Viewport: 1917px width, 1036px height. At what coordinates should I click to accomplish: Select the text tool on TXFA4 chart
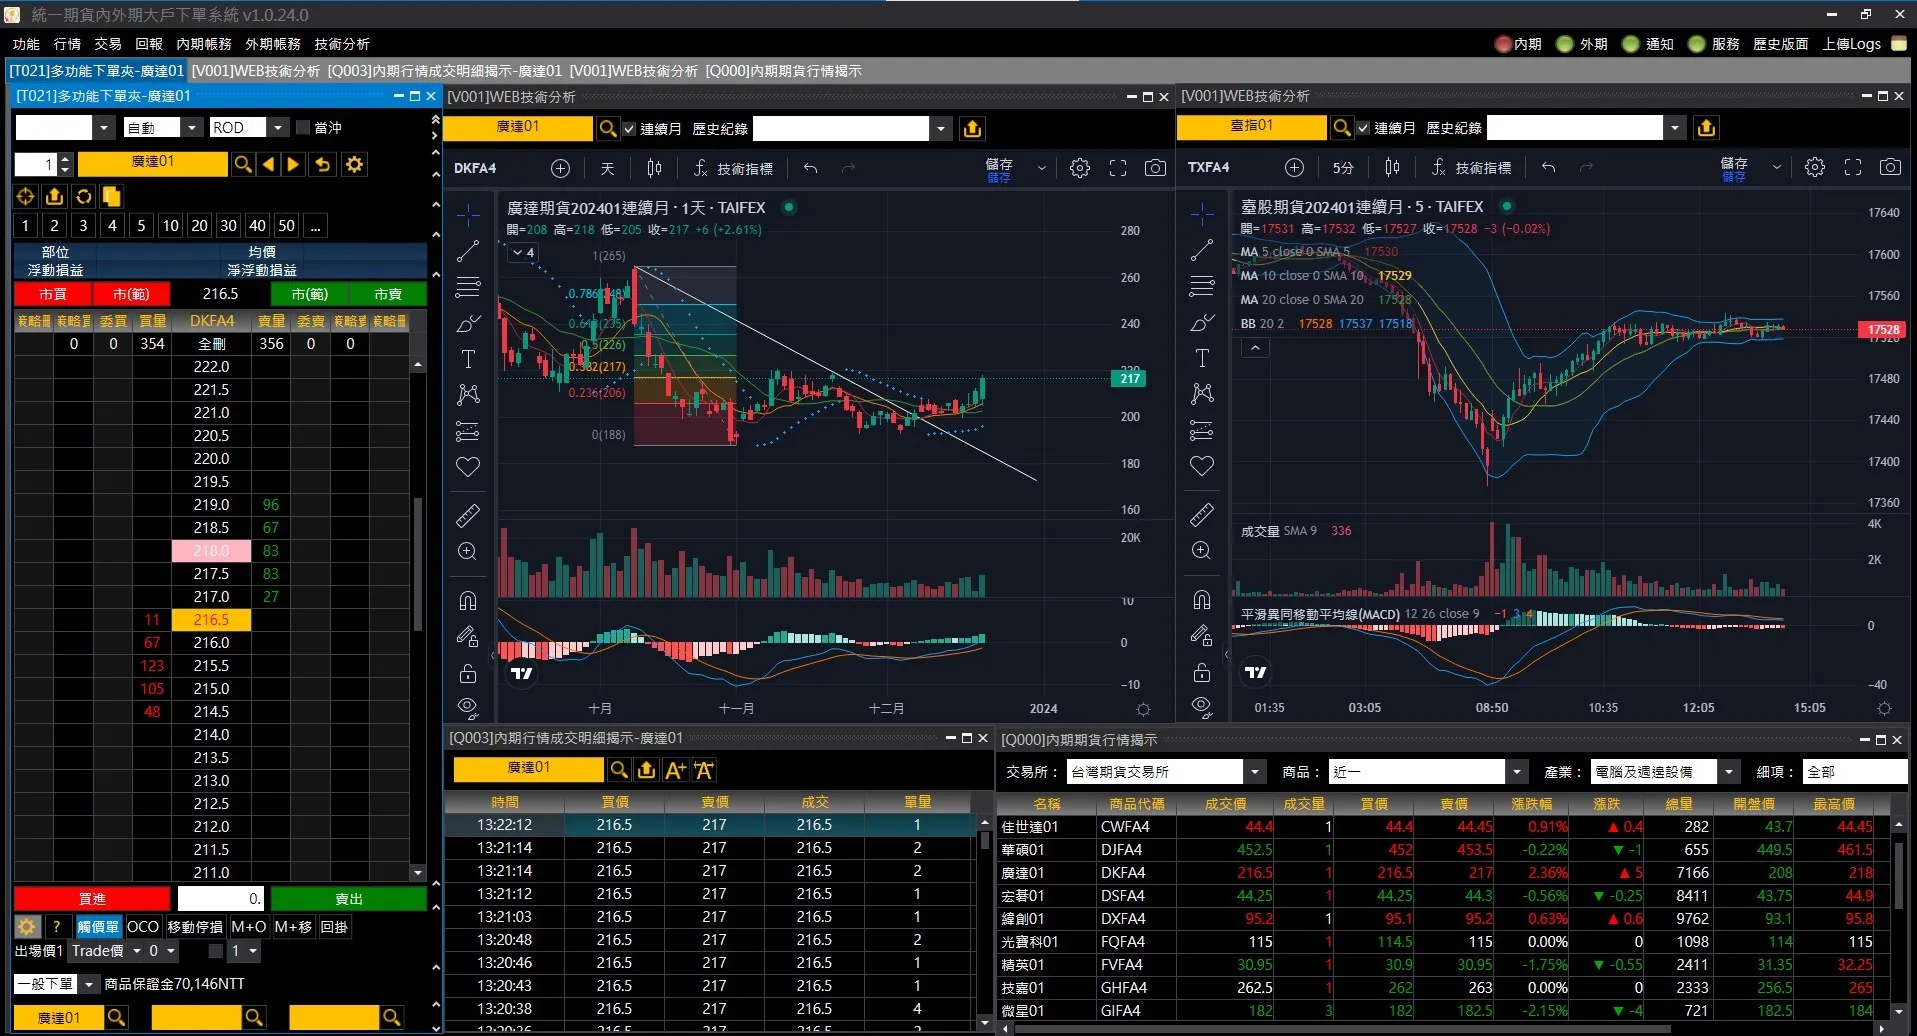pos(1202,358)
